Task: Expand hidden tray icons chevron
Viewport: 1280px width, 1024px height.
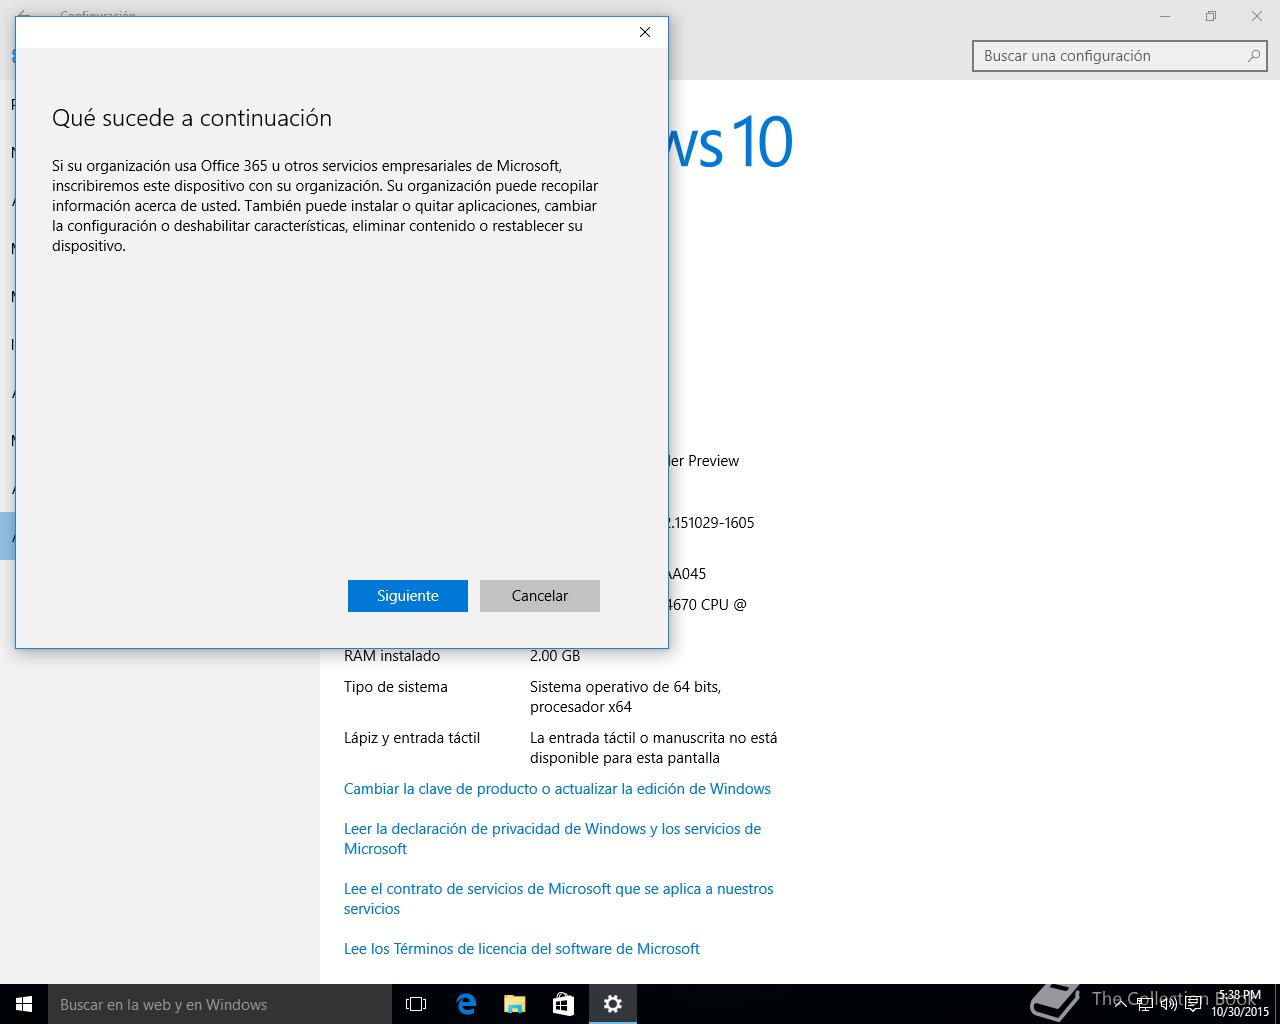Action: coord(1120,1004)
